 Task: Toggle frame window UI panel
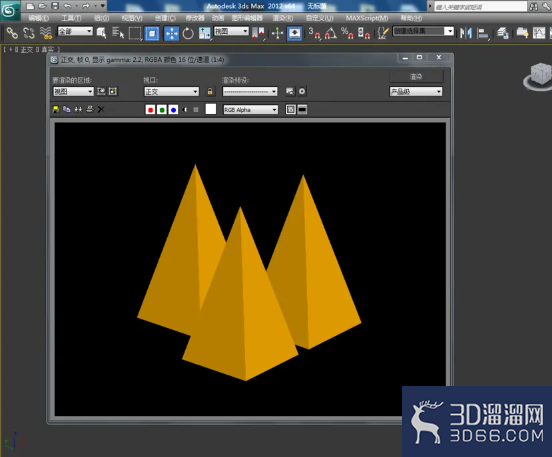point(302,109)
